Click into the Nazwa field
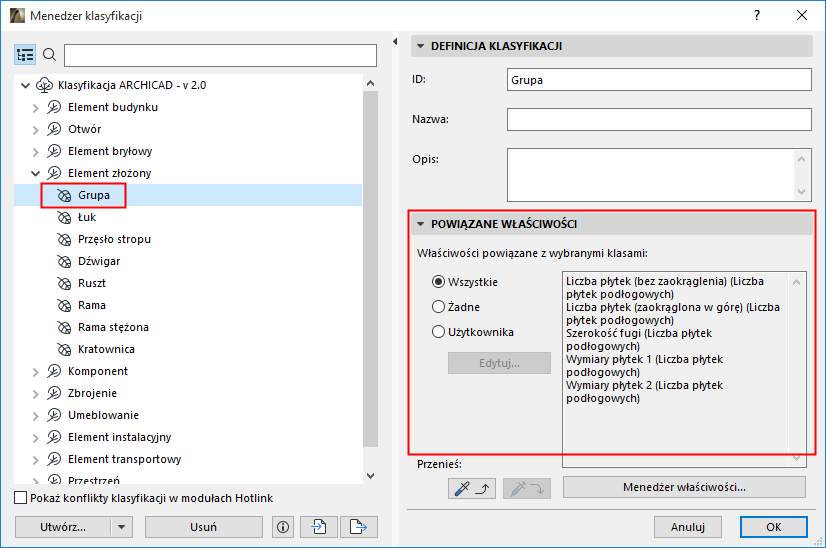 click(659, 120)
